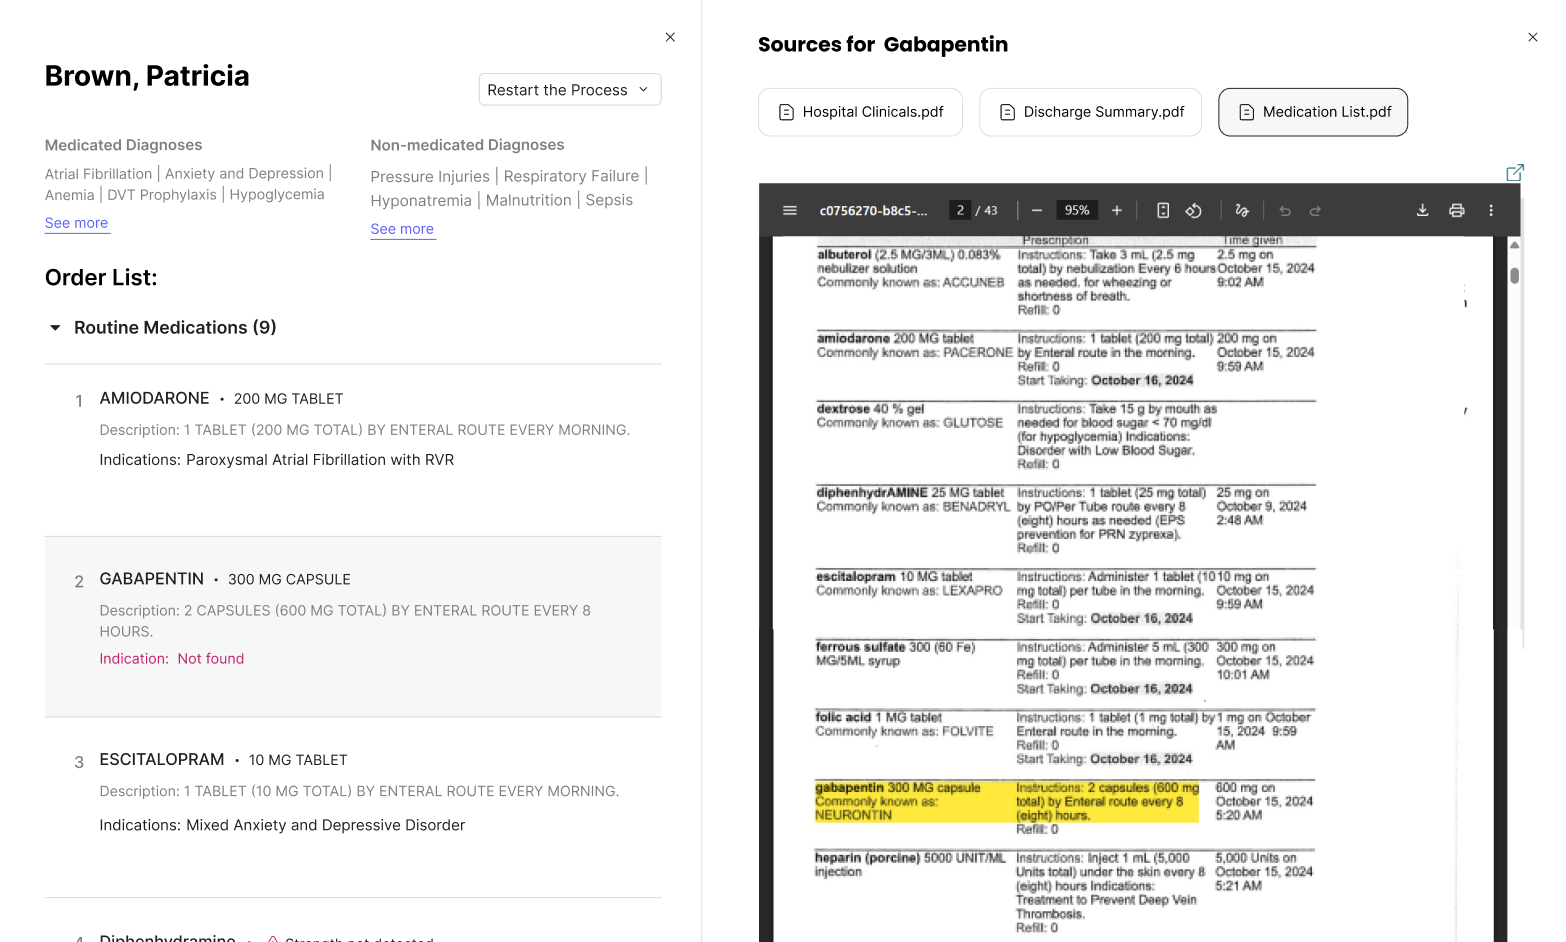Click the Respiratory Failure diagnosis

point(571,177)
